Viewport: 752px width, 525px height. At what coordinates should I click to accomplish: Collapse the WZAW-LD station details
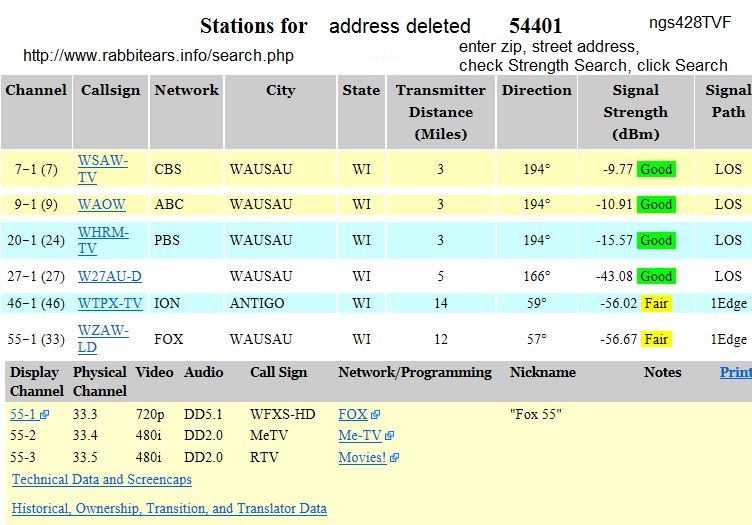pos(101,339)
